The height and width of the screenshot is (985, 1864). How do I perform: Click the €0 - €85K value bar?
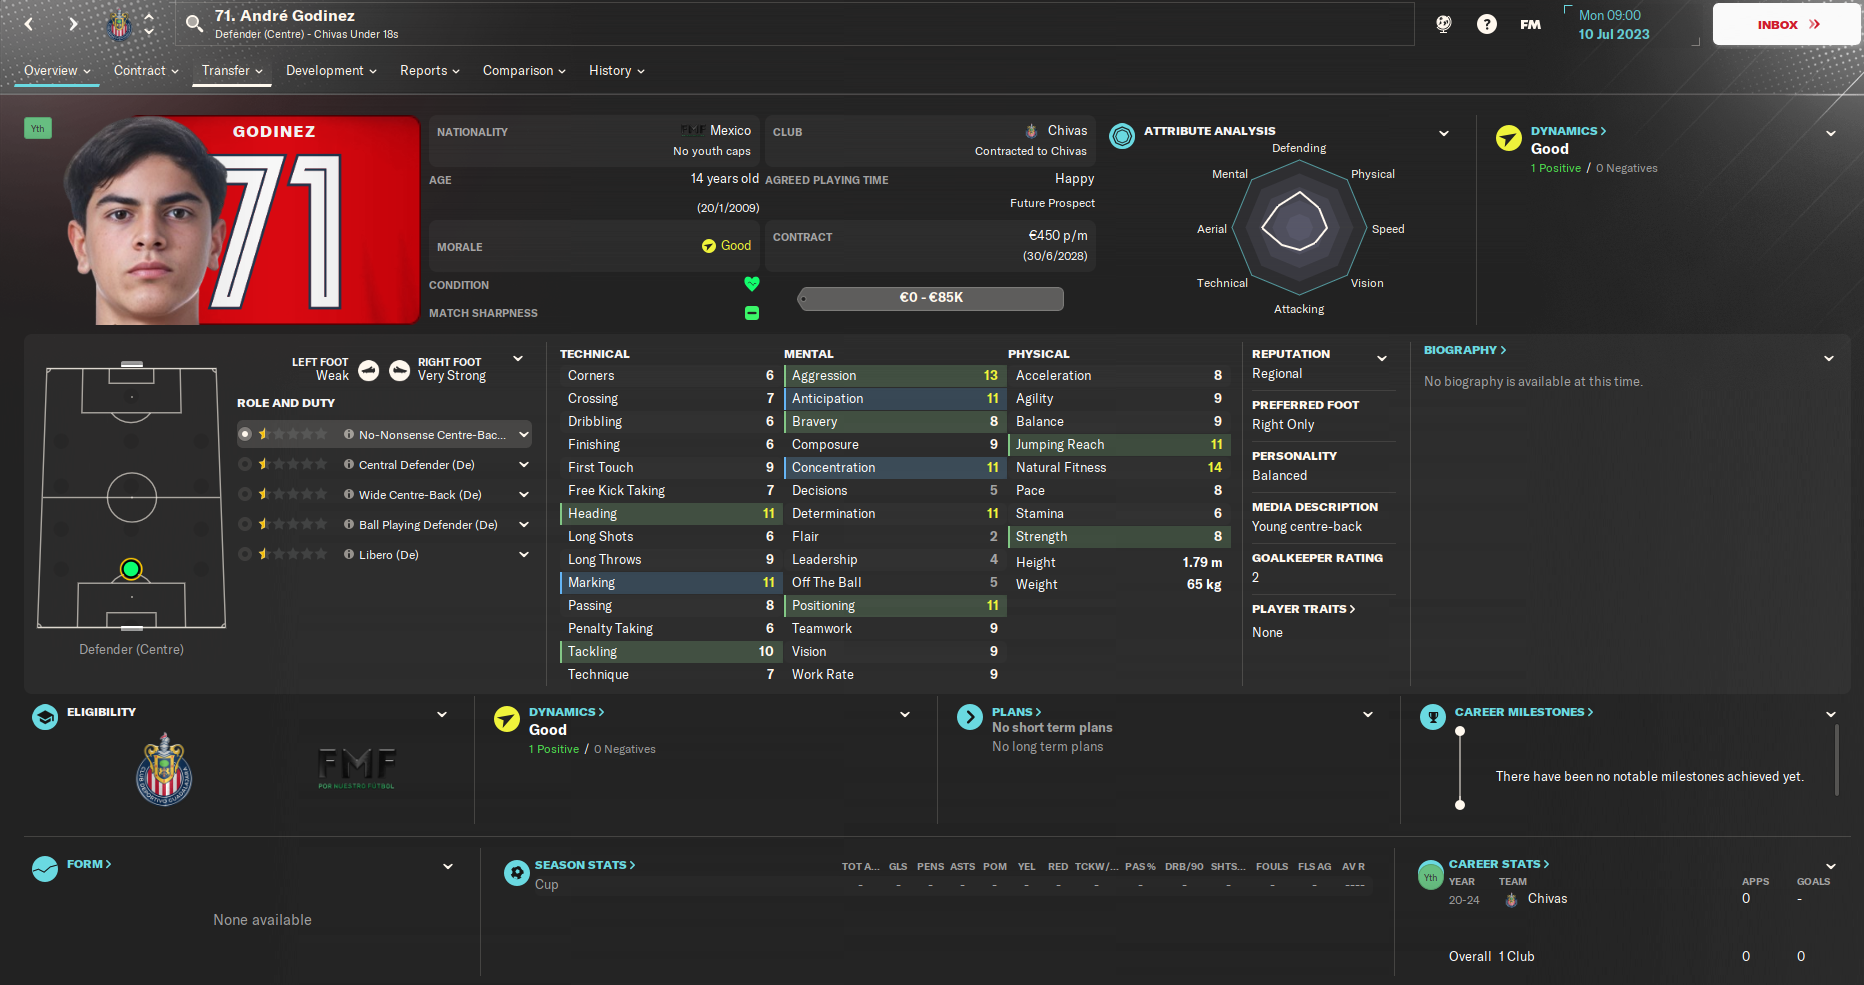931,298
